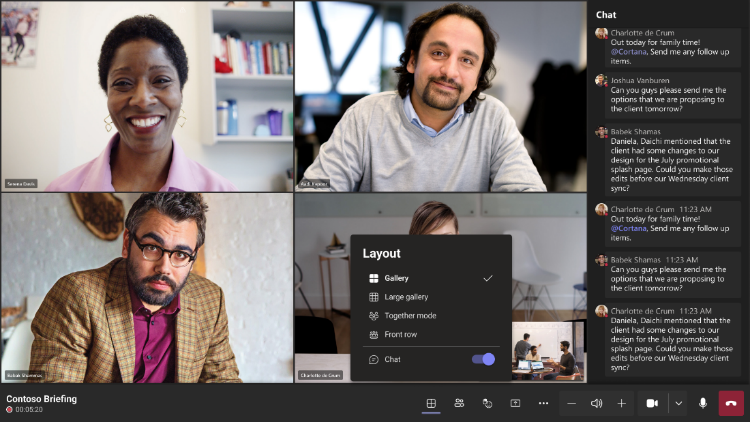Turn off the camera
Screen dimensions: 750x422
652,403
